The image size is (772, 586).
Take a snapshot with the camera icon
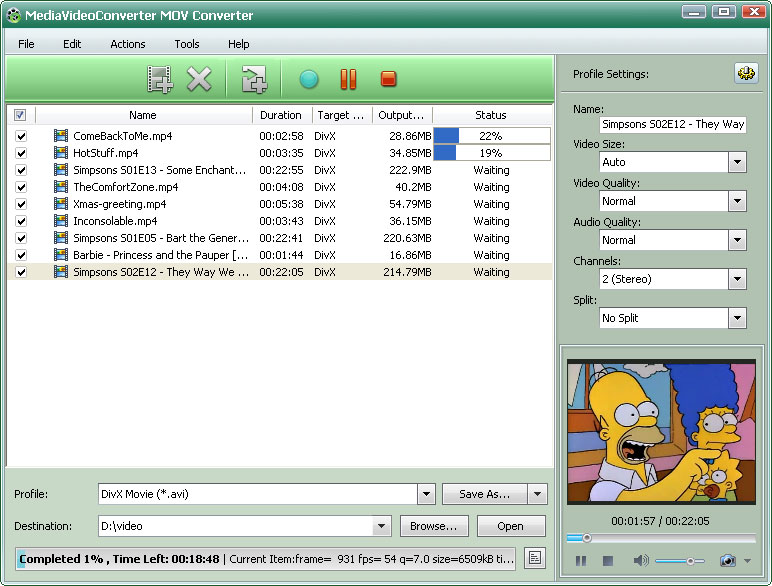(727, 561)
